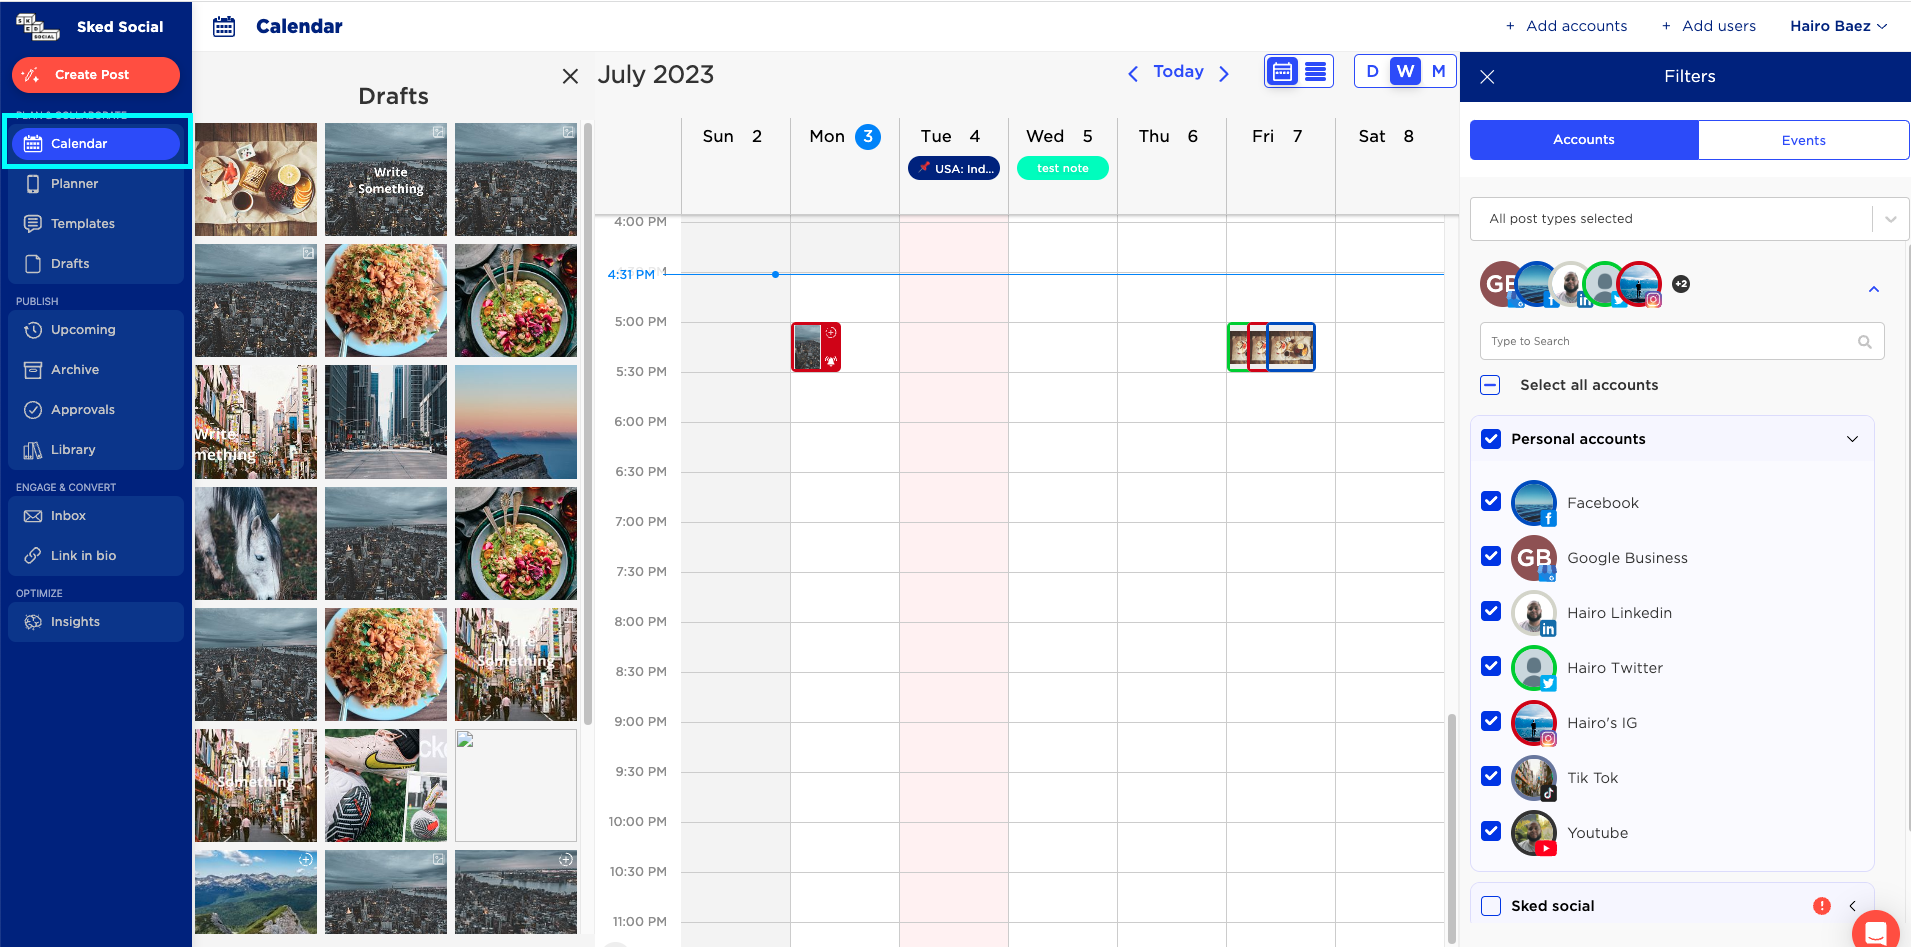Uncheck the Facebook account checkbox
This screenshot has width=1911, height=947.
click(x=1491, y=501)
